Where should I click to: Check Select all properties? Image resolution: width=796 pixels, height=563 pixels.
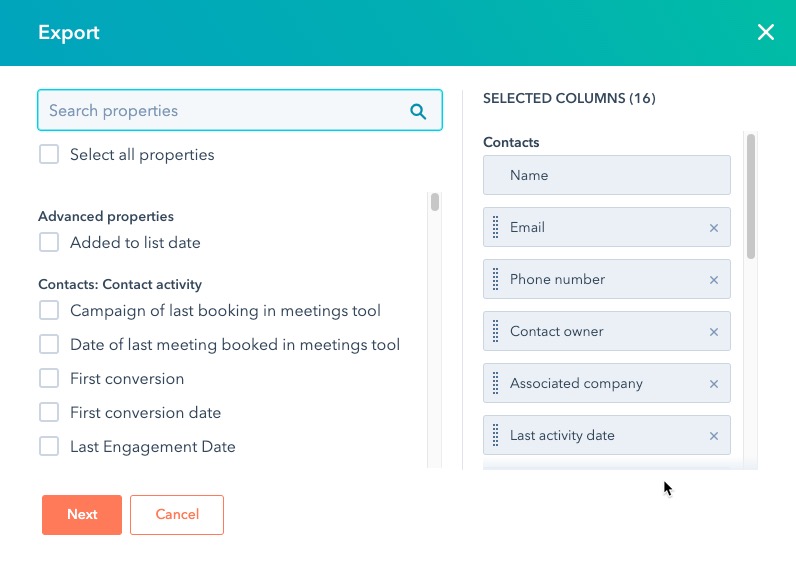click(49, 155)
